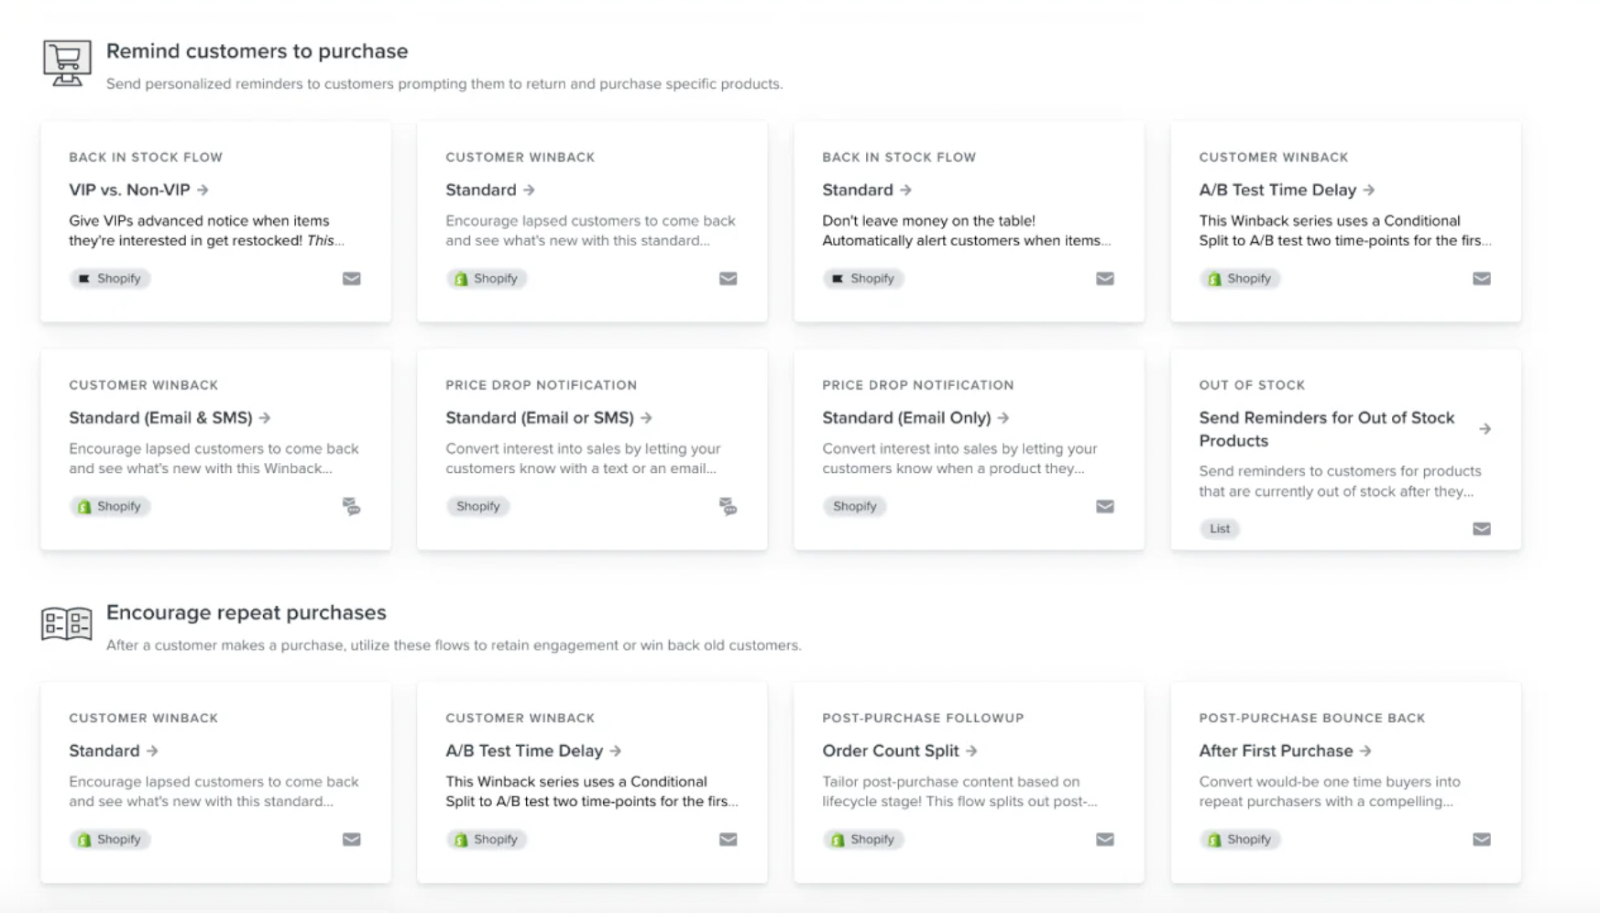Click the Shopify badge on the Back in Stock Standard card
This screenshot has height=913, width=1600.
coord(864,278)
